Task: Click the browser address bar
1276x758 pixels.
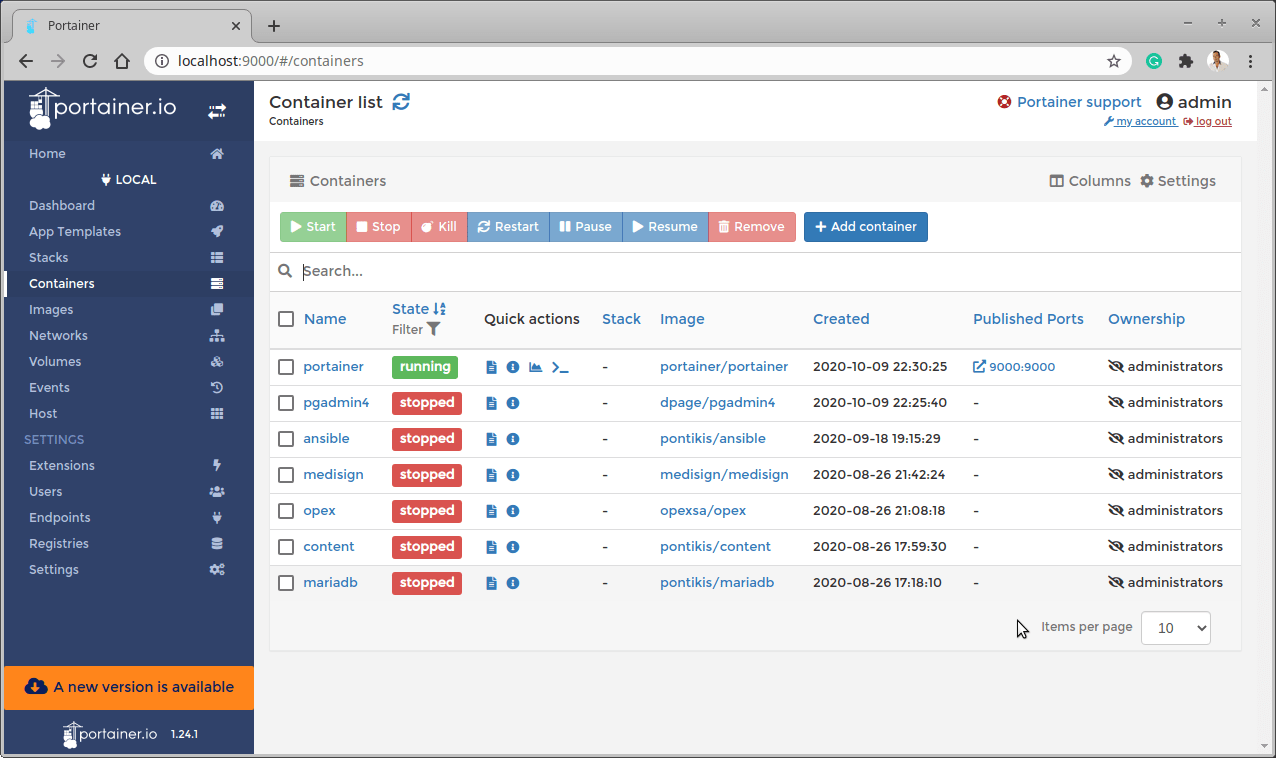Action: [638, 61]
